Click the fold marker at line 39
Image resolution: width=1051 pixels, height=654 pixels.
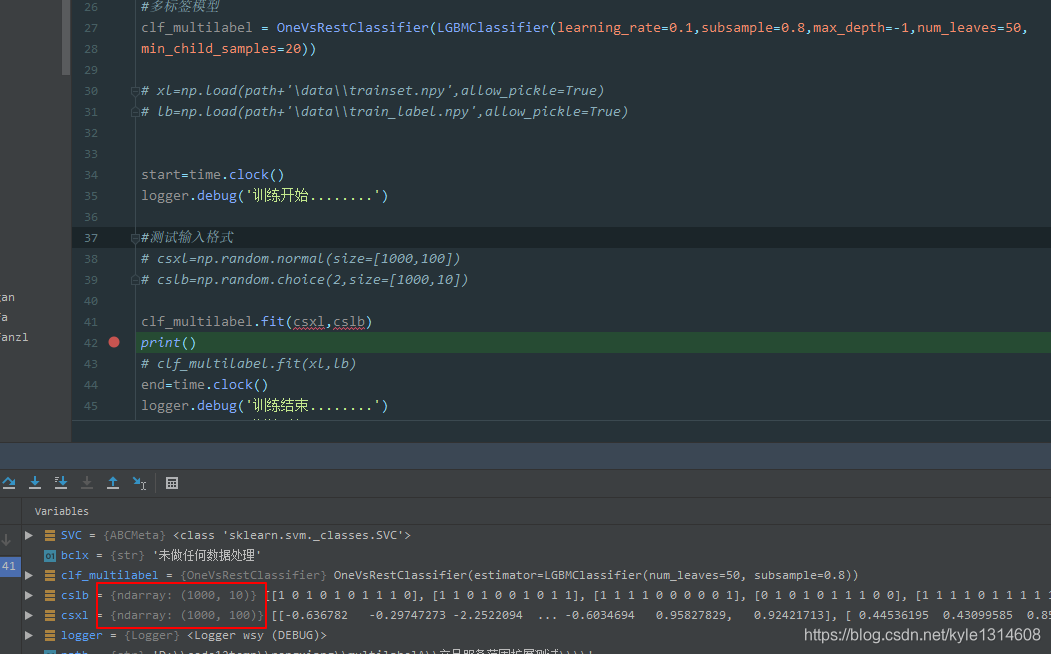135,280
